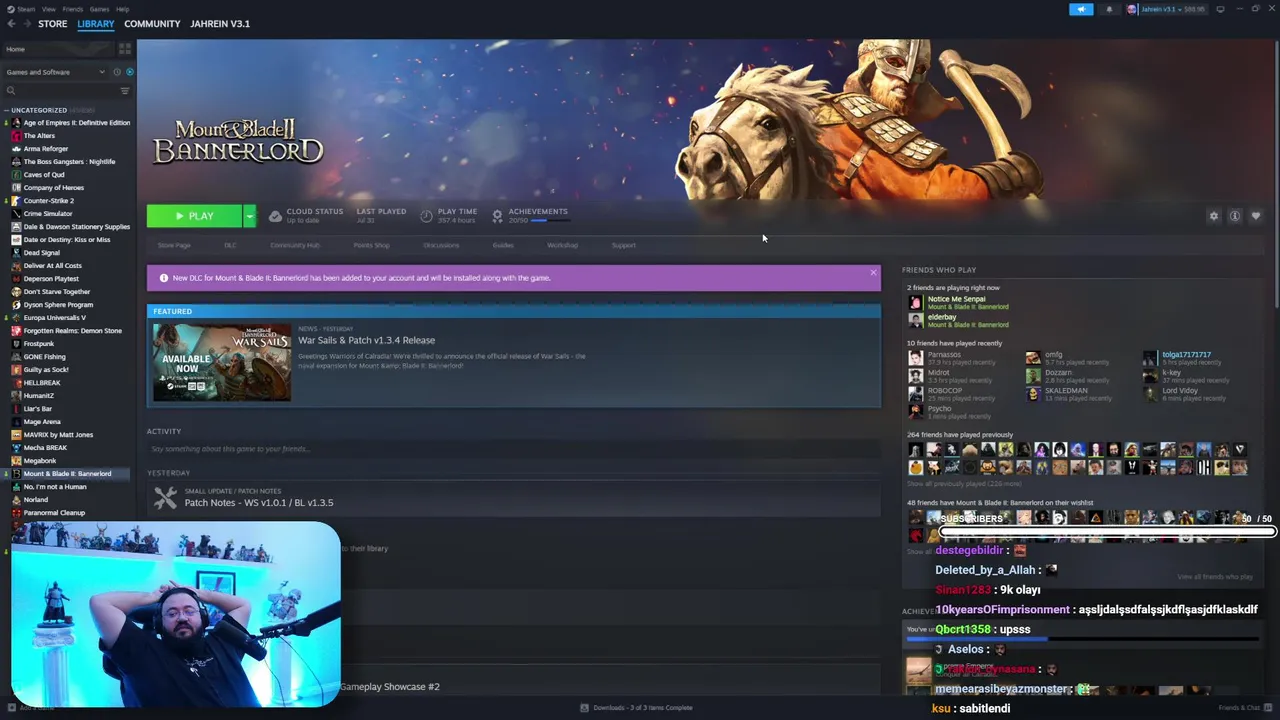Show game info icon
Screen dimensions: 1280x720
tap(1235, 216)
